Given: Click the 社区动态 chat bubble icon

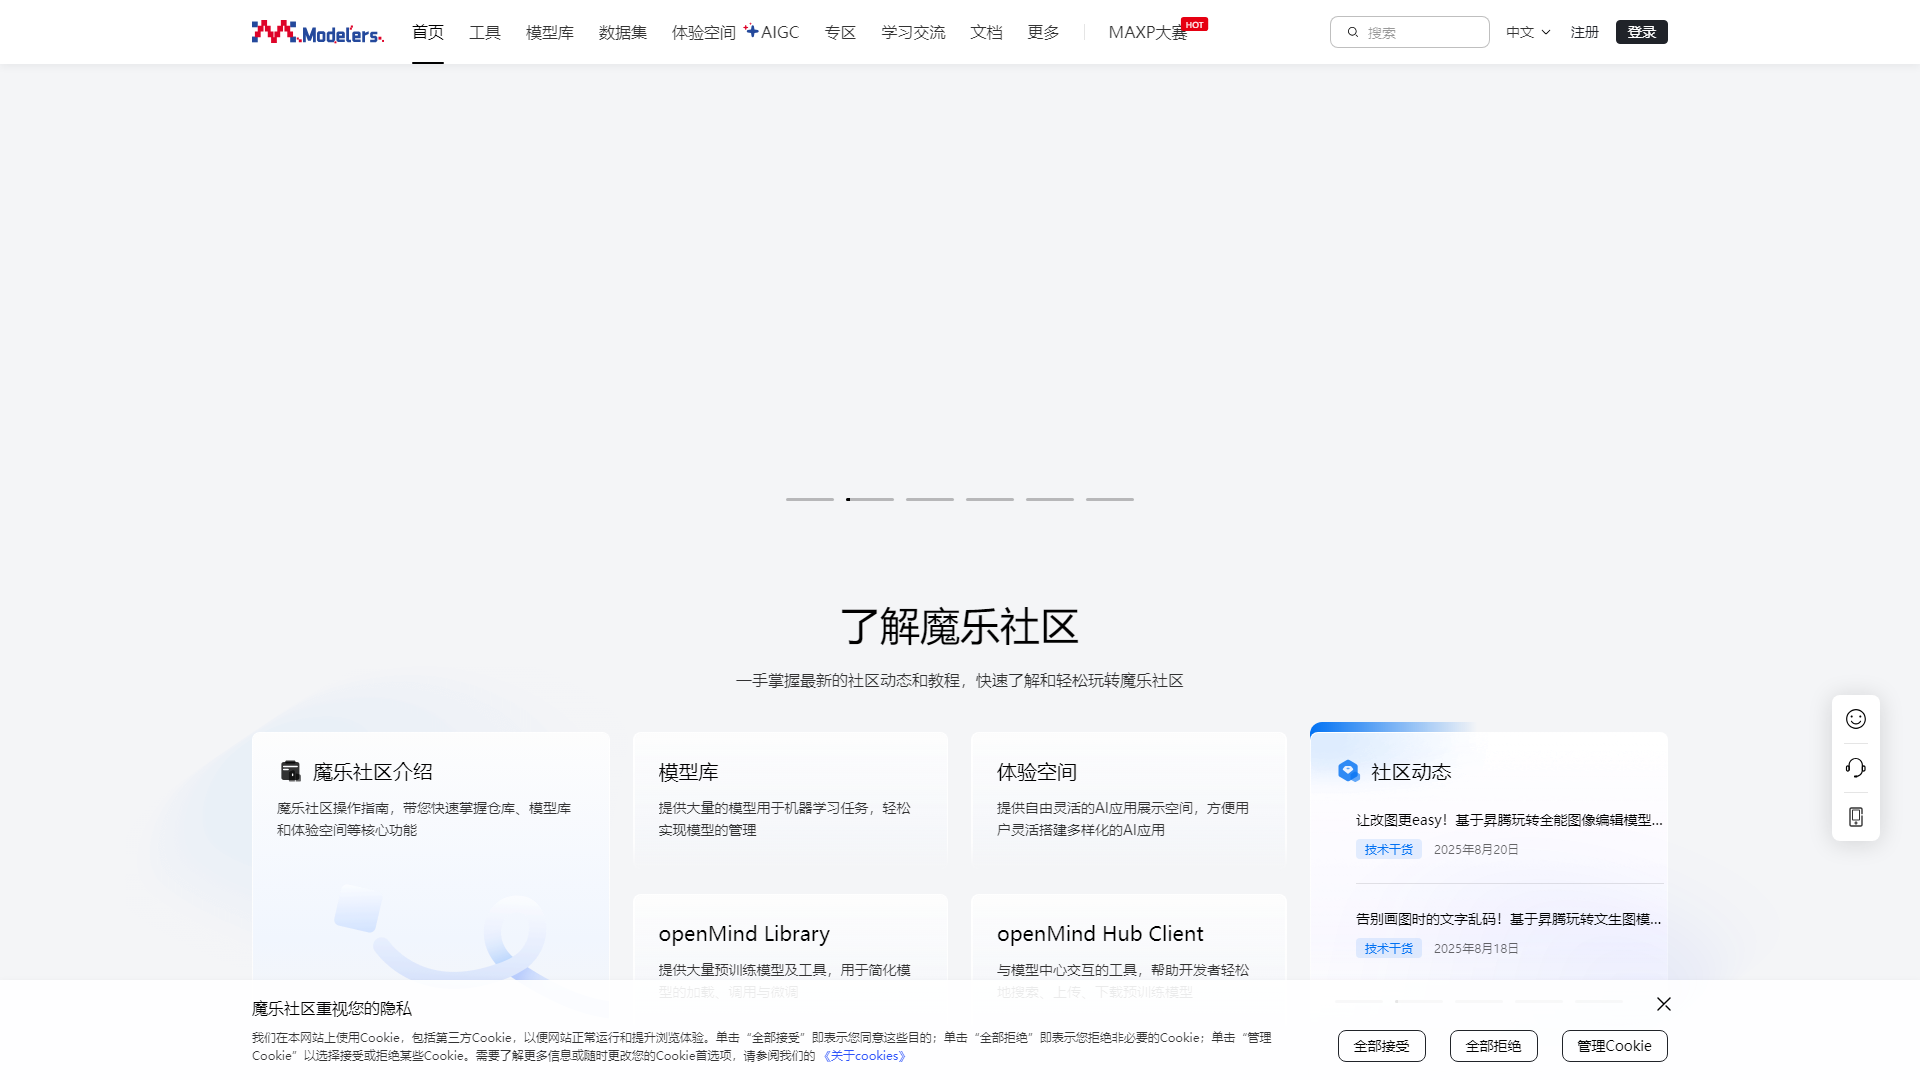Looking at the screenshot, I should [x=1347, y=771].
